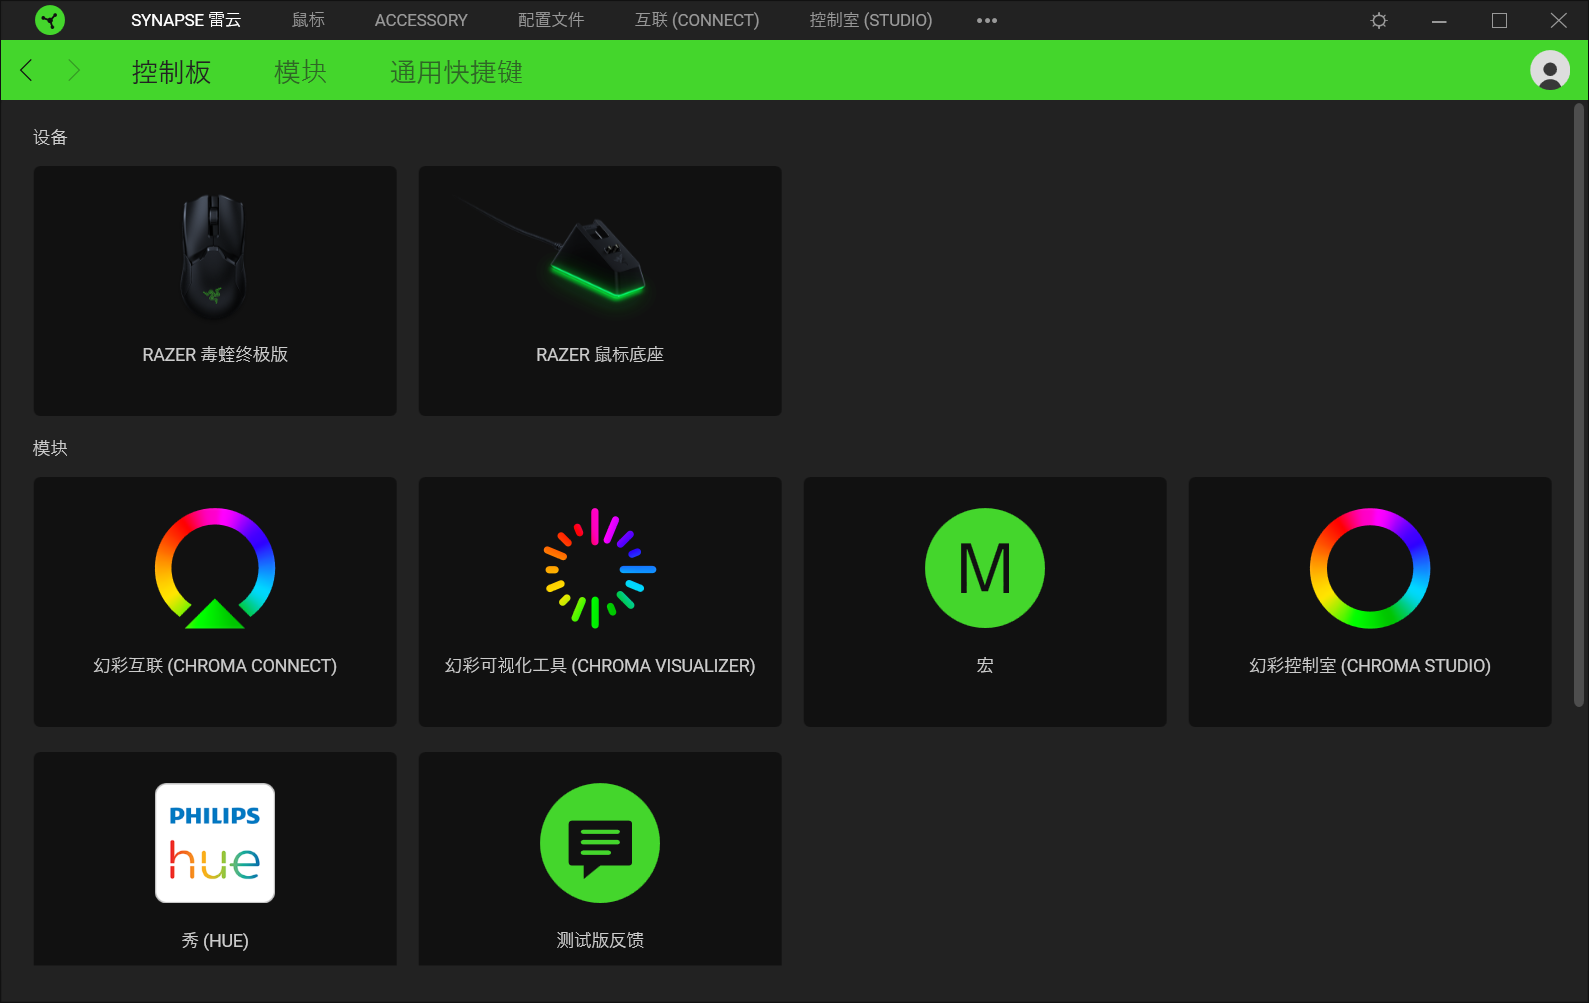The width and height of the screenshot is (1589, 1003).
Task: Click 幻彩可视化工具 (CHROMA VISUALIZER) label
Action: pos(600,666)
